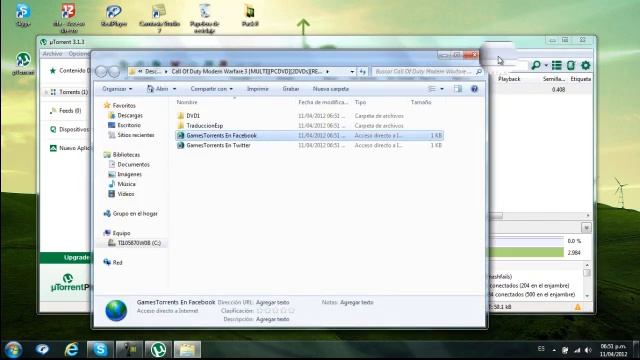The width and height of the screenshot is (640, 360).
Task: Select GamesTorrents En Facebook shortcut
Action: tap(309, 136)
